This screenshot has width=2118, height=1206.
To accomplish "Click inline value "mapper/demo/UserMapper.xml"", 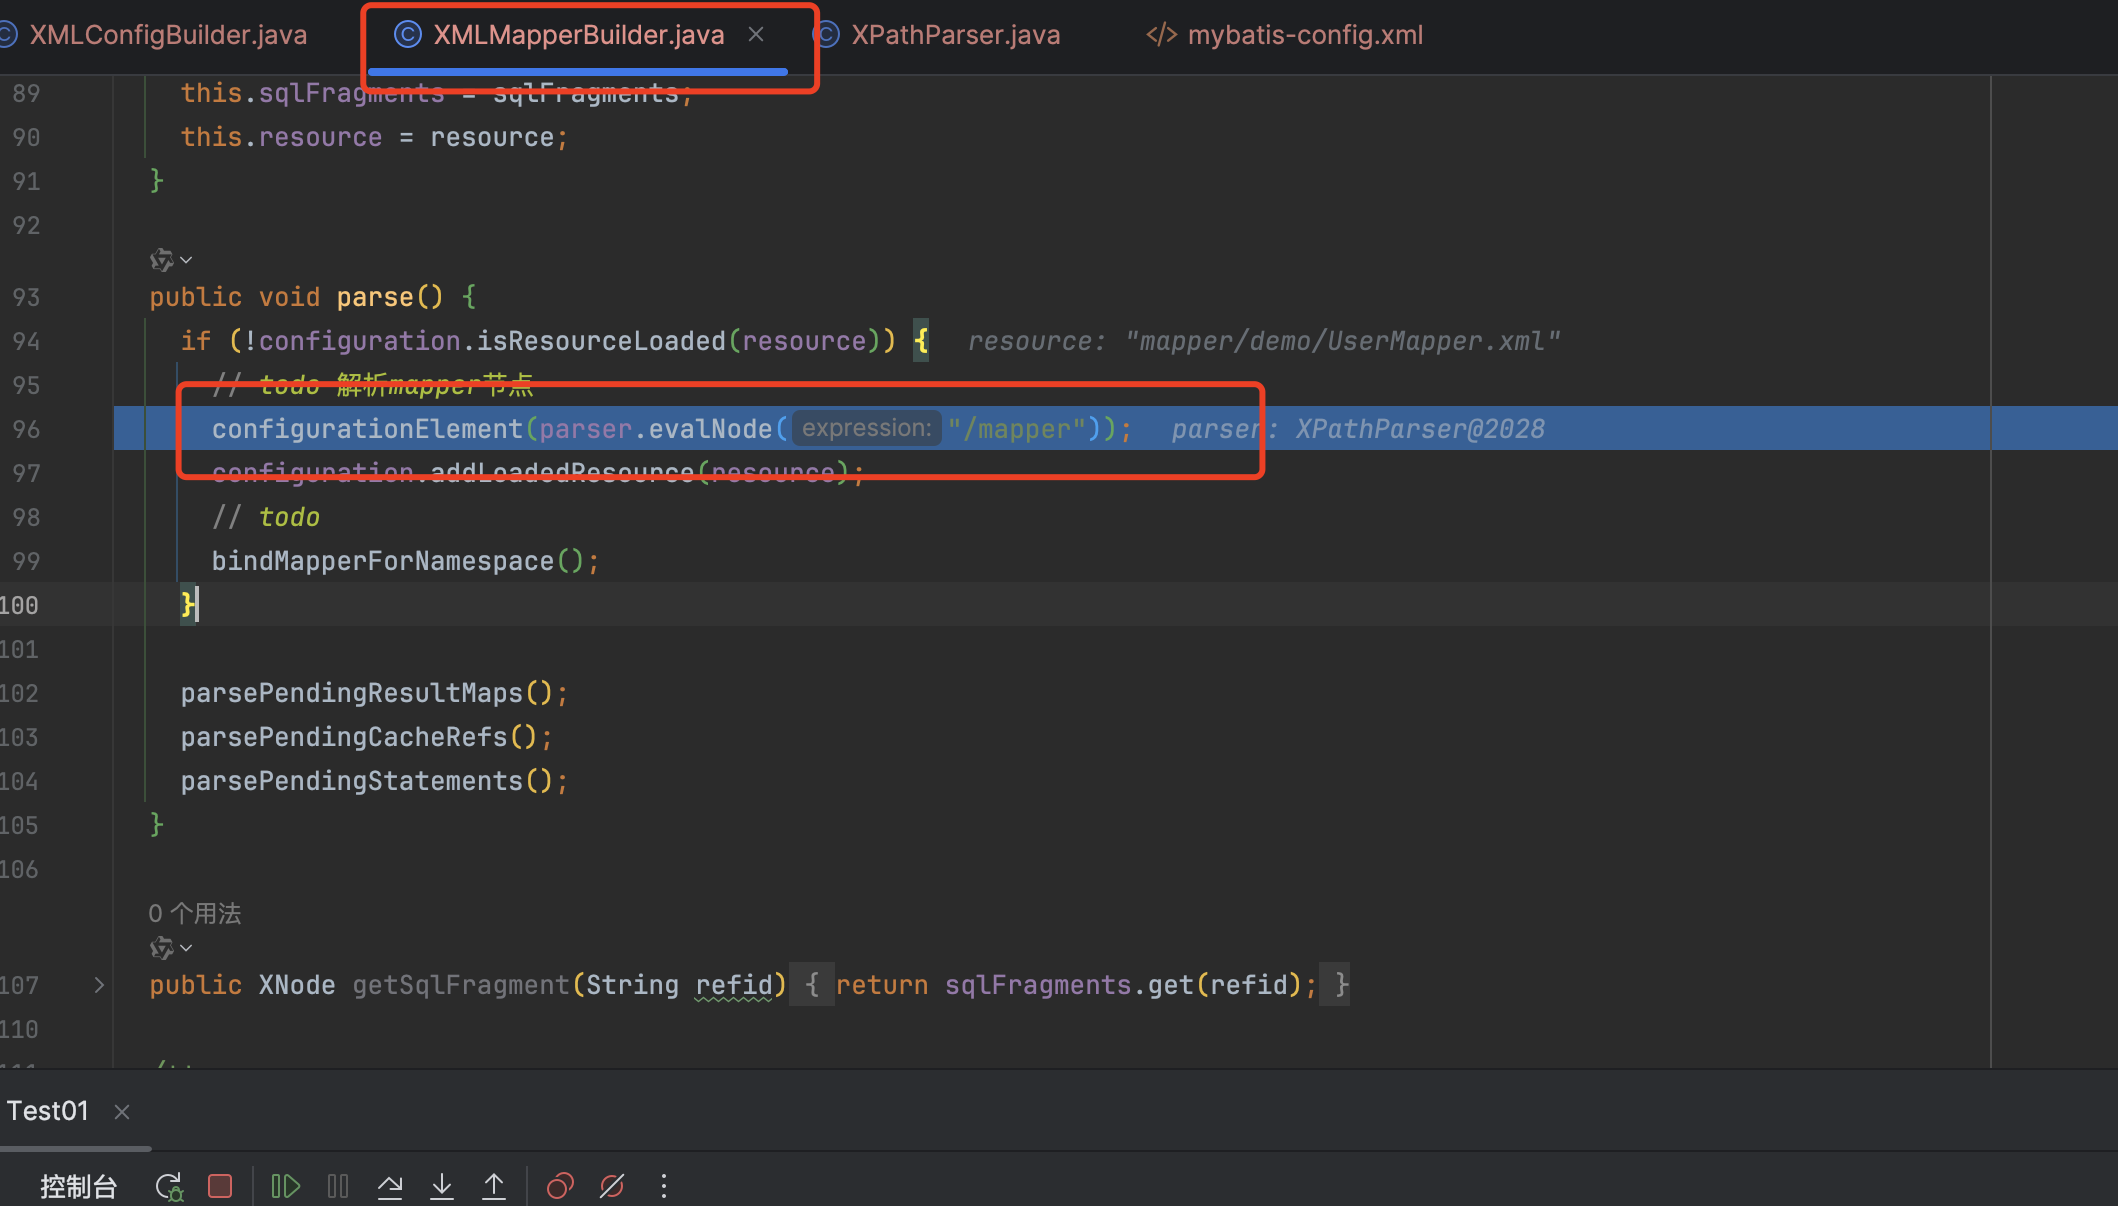I will click(1342, 341).
